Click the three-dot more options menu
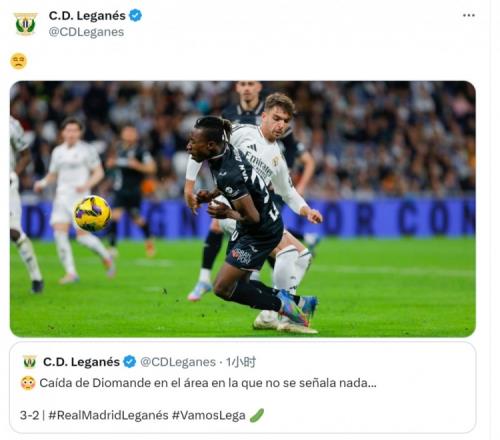Screen dimensions: 500x440 pyautogui.click(x=469, y=15)
